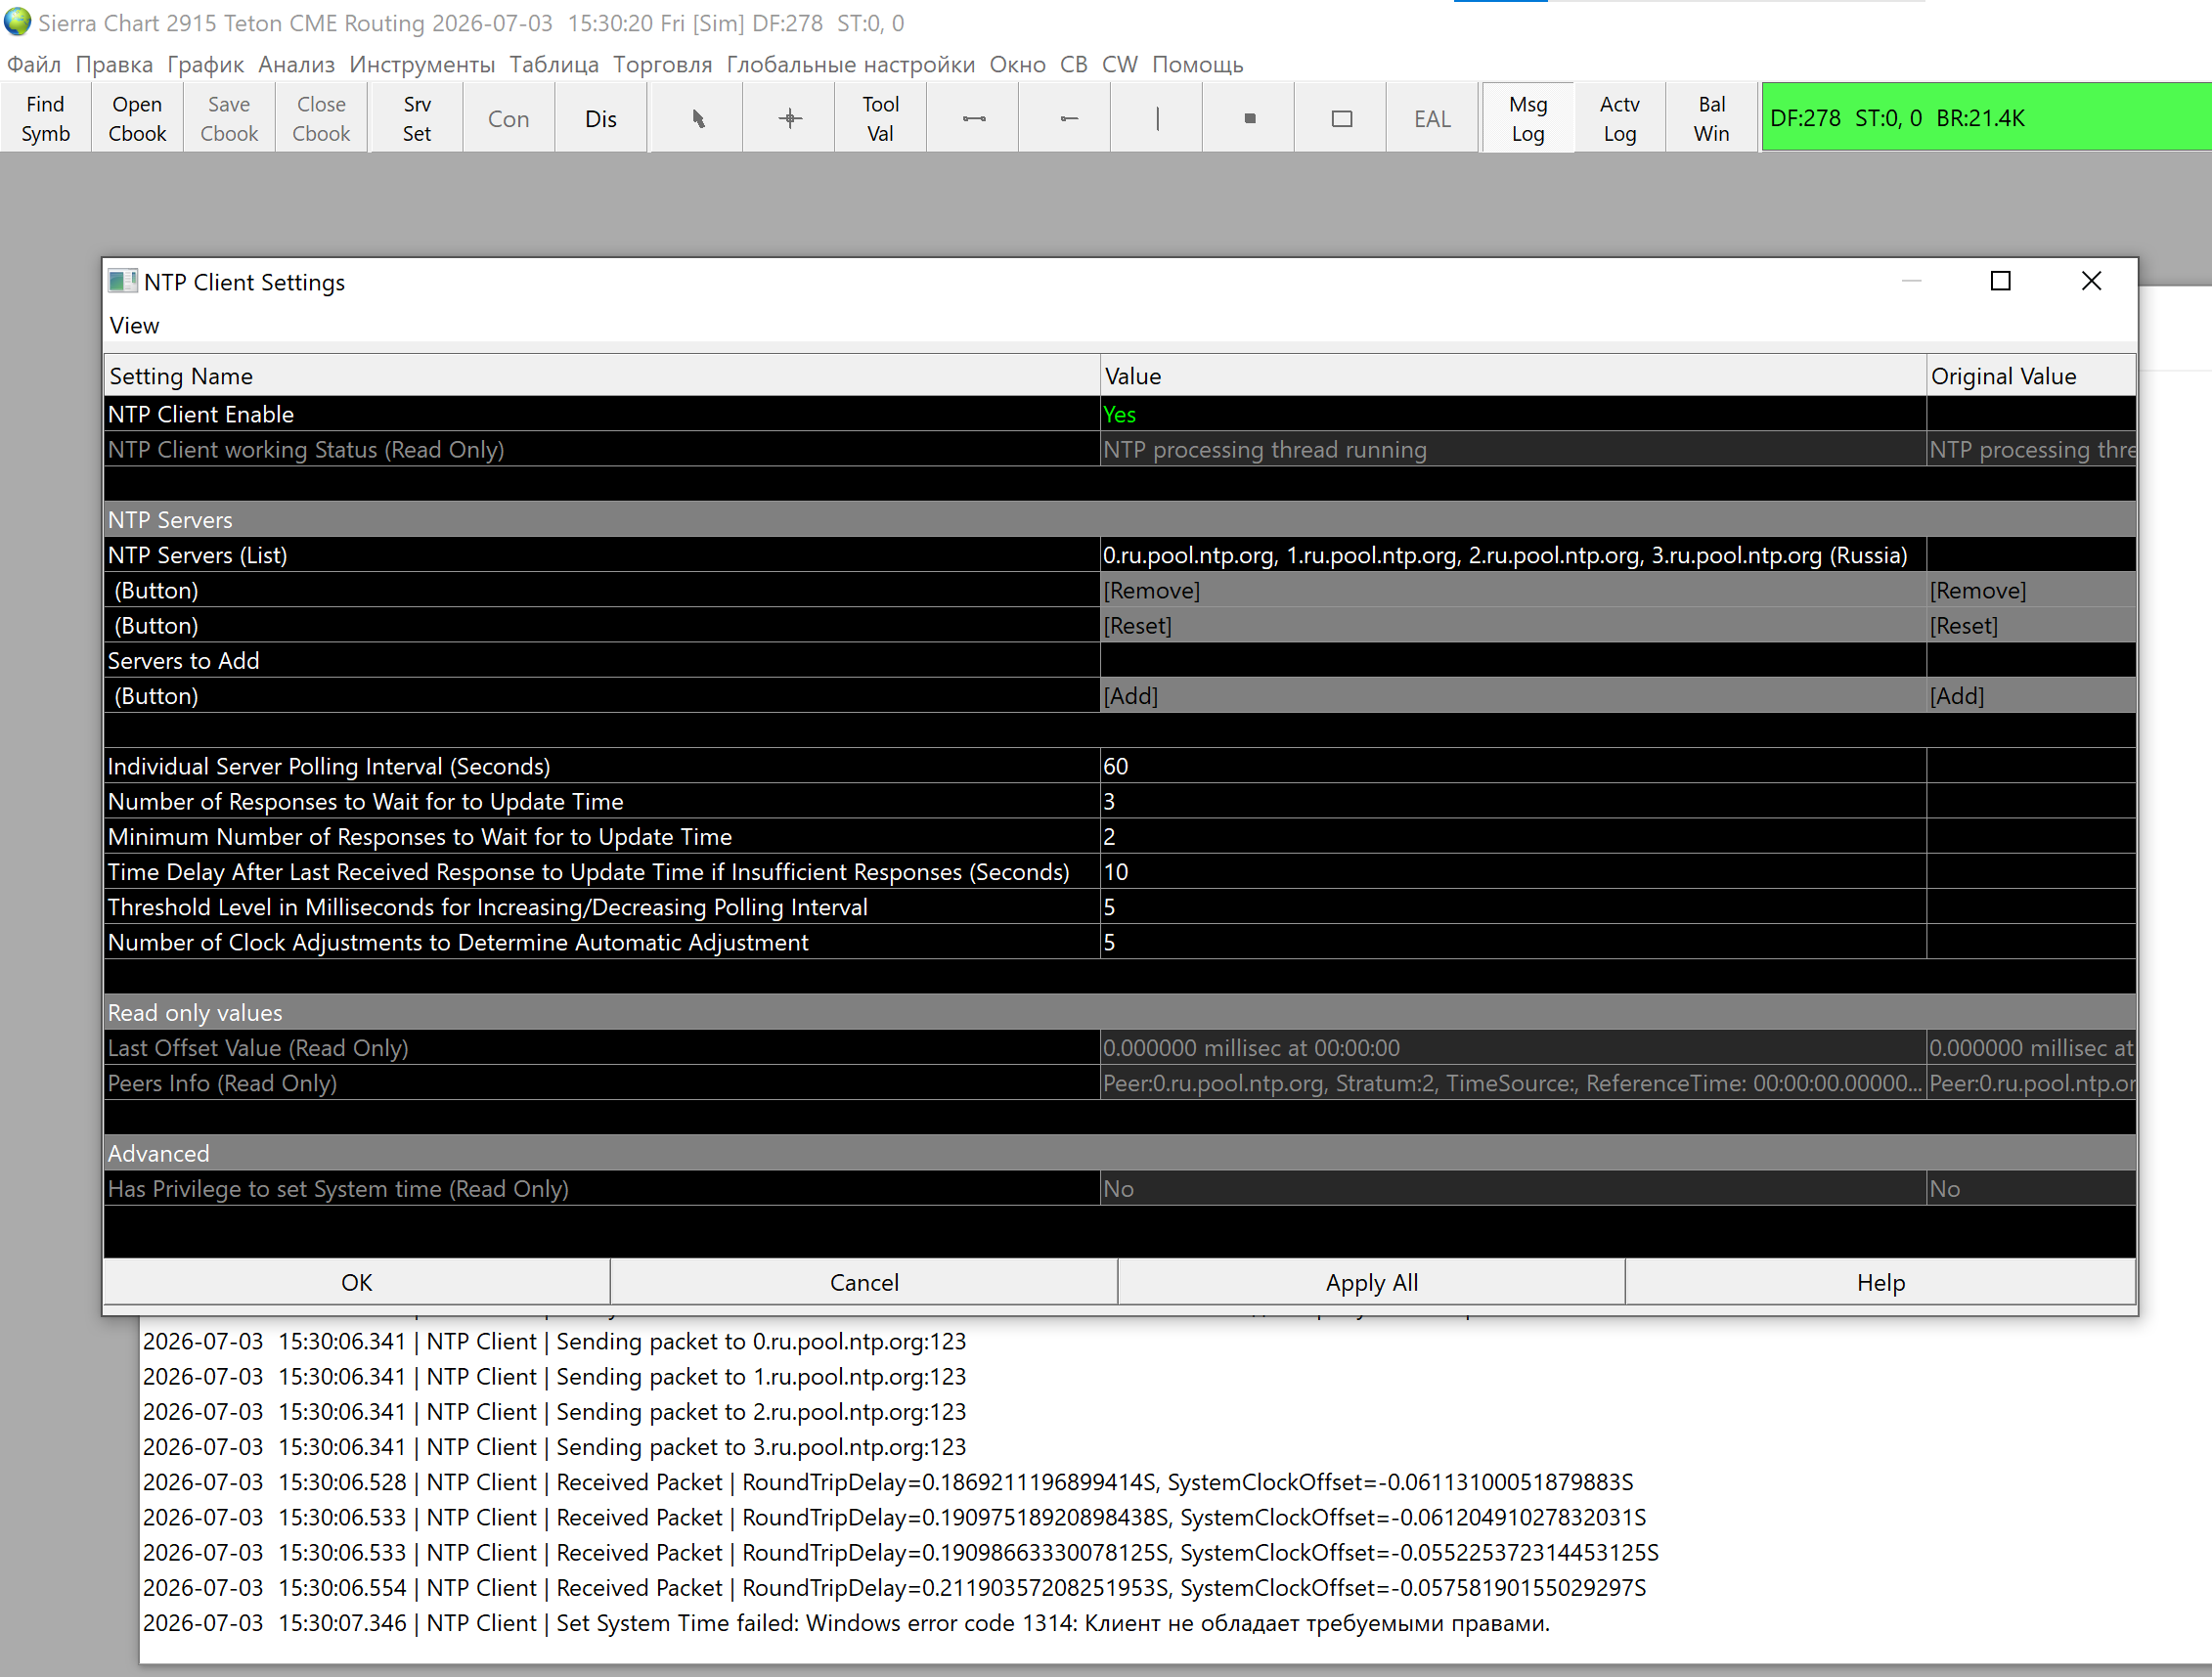This screenshot has width=2212, height=1677.
Task: Cancel the NTP Client Settings dialog
Action: click(x=864, y=1282)
